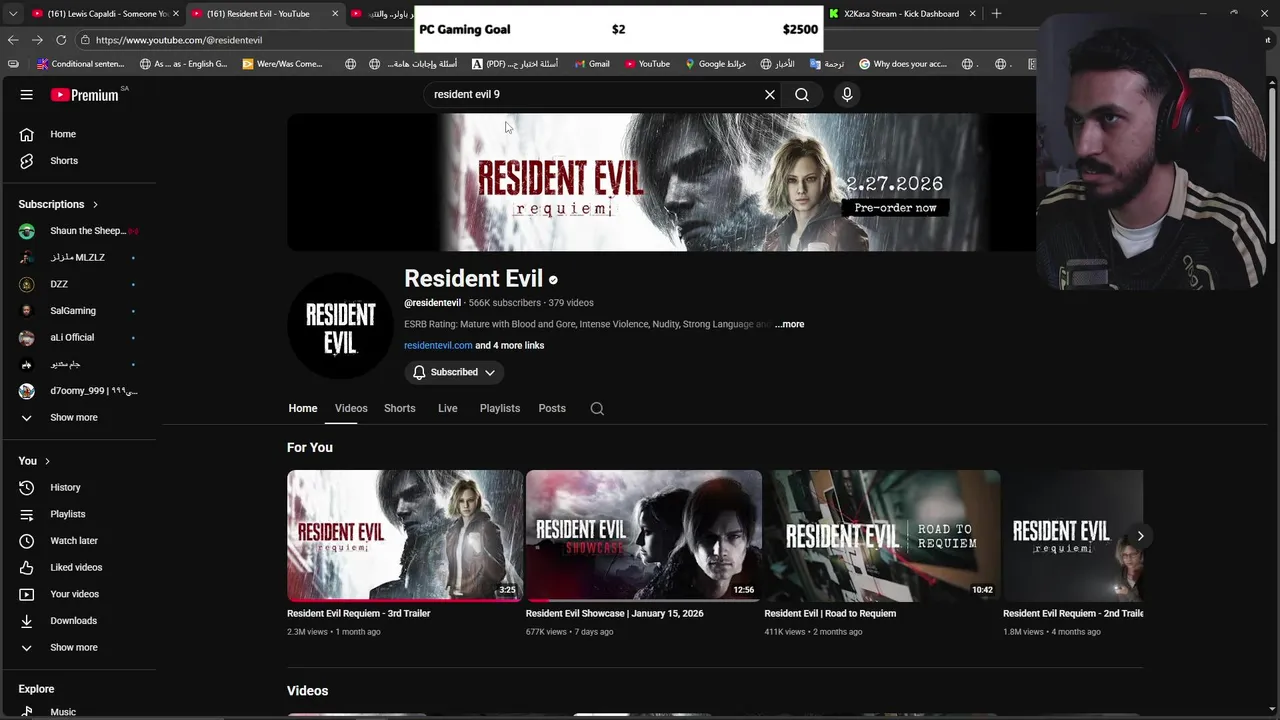Viewport: 1280px width, 720px height.
Task: Click the address bar URL
Action: (x=179, y=40)
